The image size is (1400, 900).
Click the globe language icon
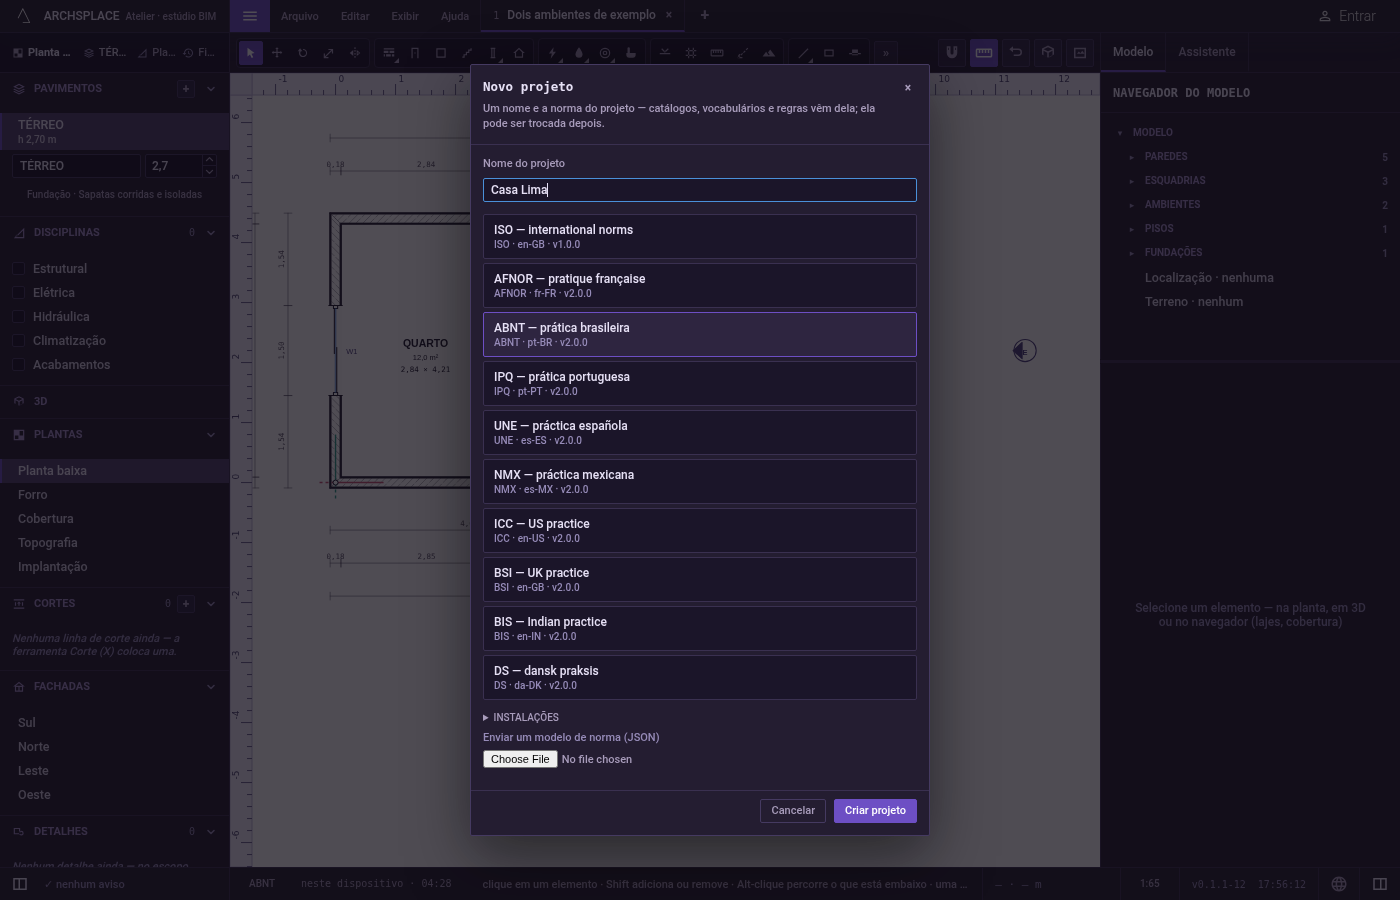1339,884
